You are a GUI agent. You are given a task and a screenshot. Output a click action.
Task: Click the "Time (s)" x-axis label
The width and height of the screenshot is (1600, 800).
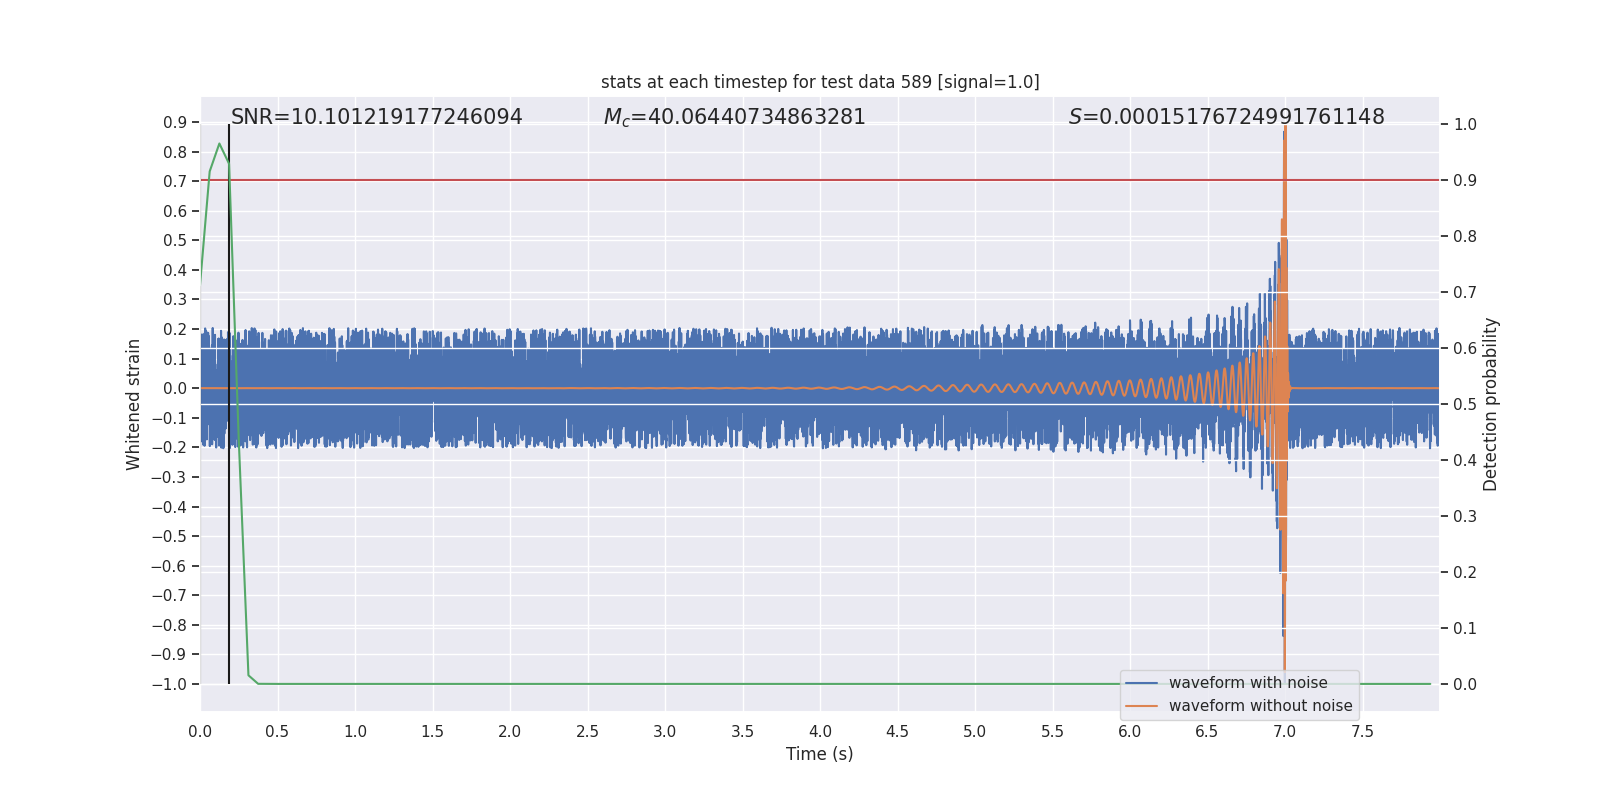[x=819, y=754]
